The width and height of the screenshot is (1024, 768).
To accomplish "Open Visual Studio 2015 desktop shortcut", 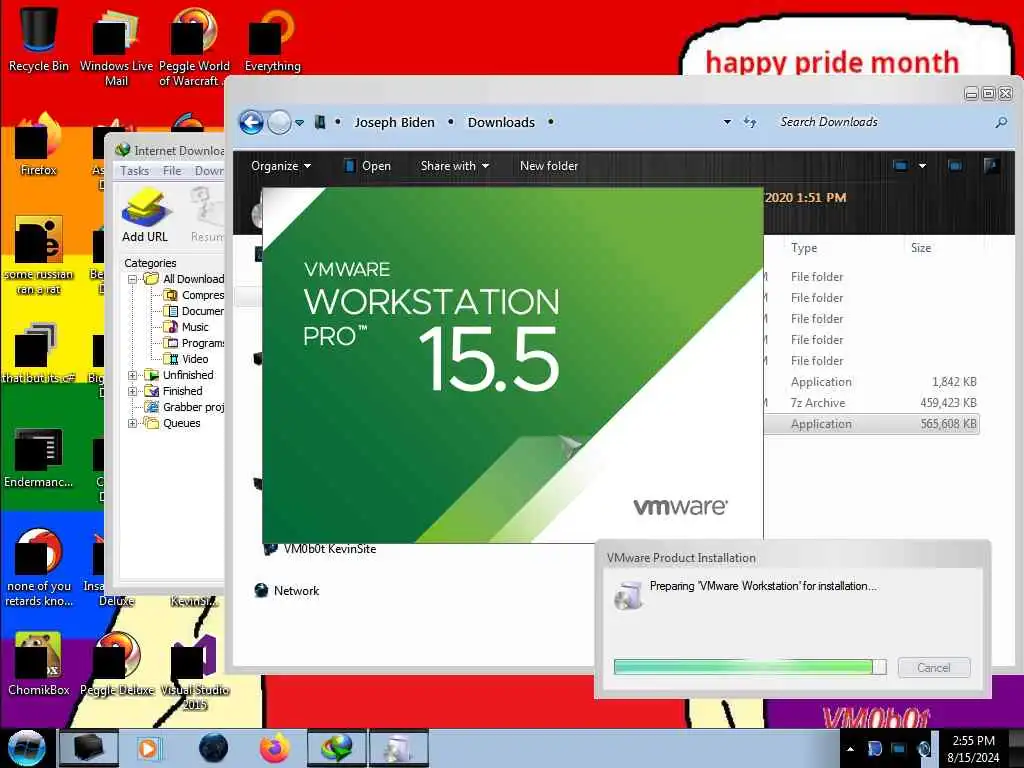I will (x=194, y=671).
